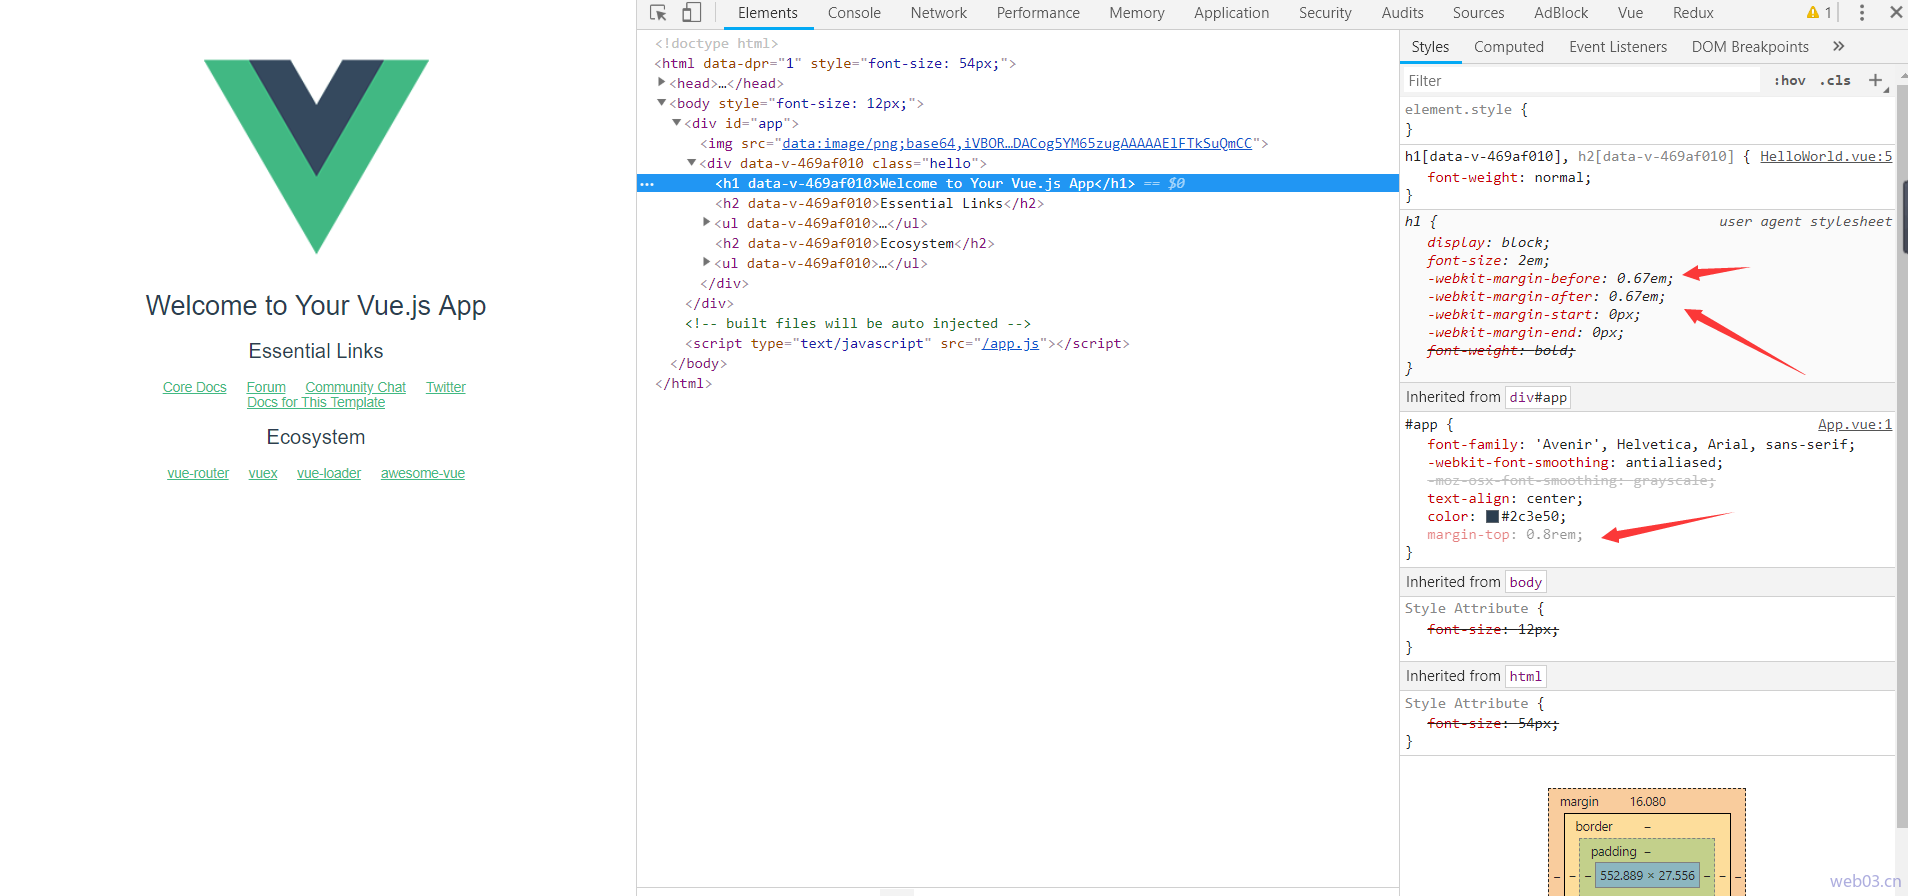
Task: Click the font-weight: normal declaration
Action: [1509, 177]
